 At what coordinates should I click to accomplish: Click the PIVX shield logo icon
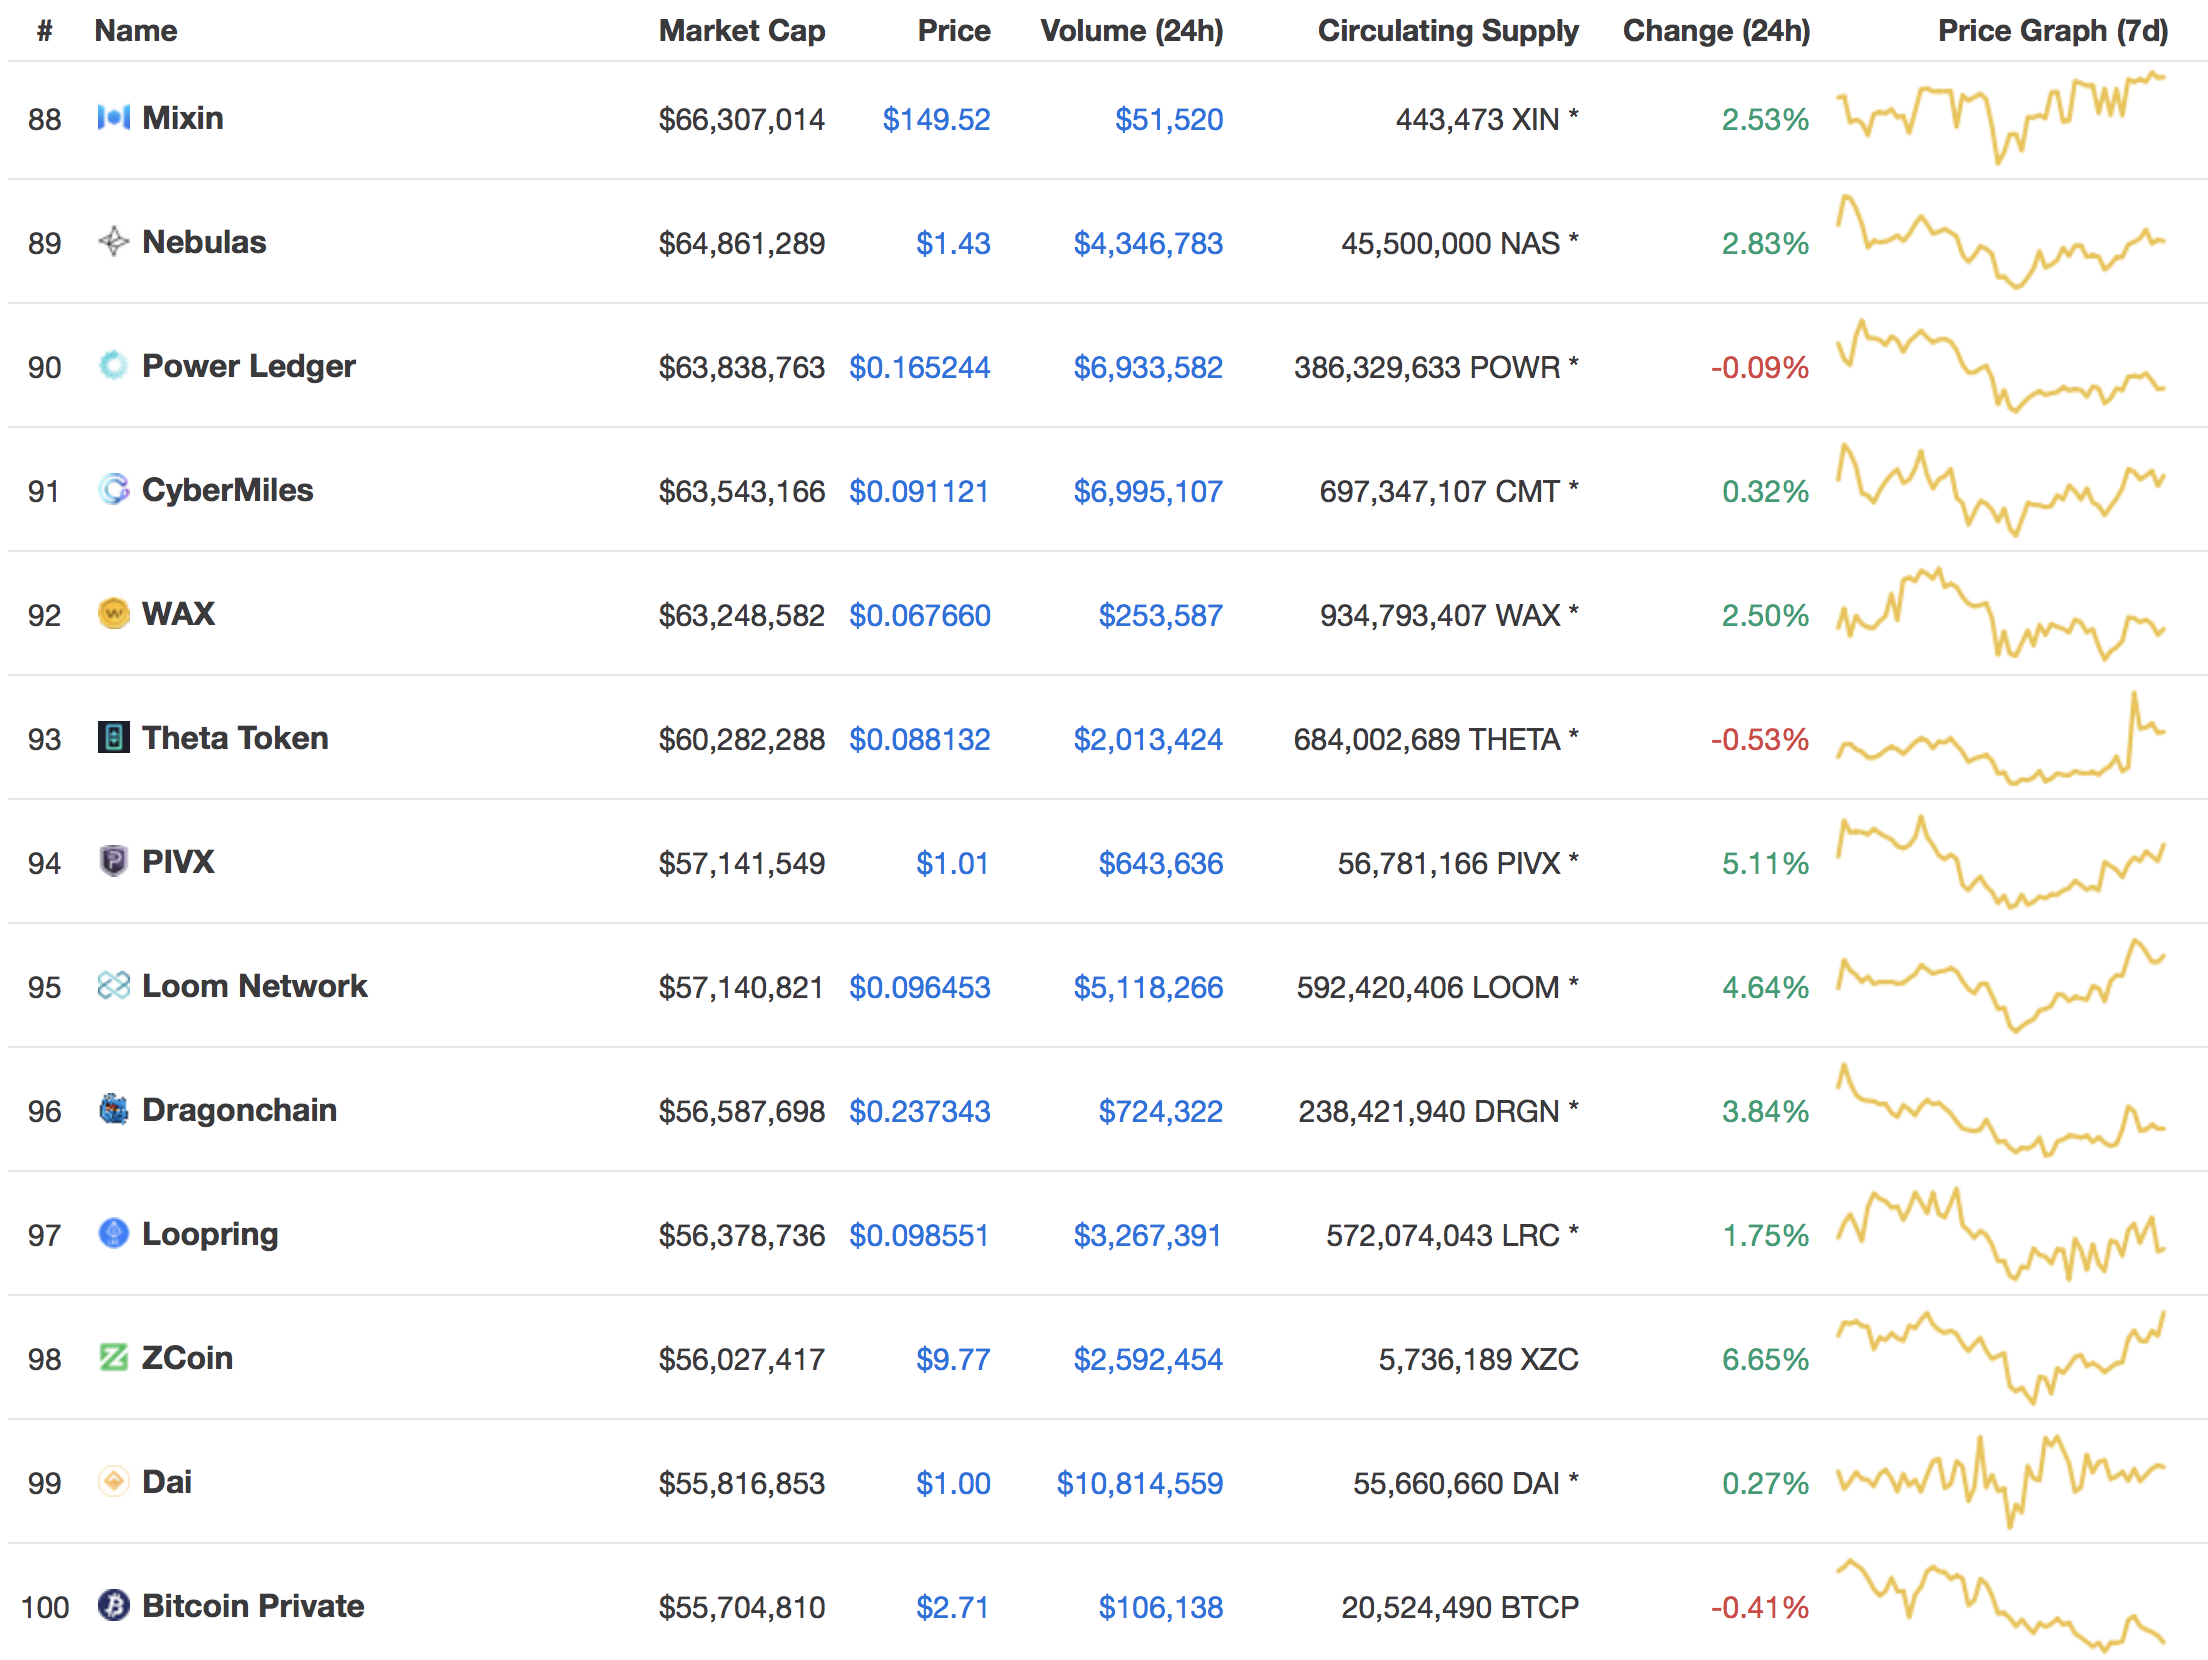[114, 862]
